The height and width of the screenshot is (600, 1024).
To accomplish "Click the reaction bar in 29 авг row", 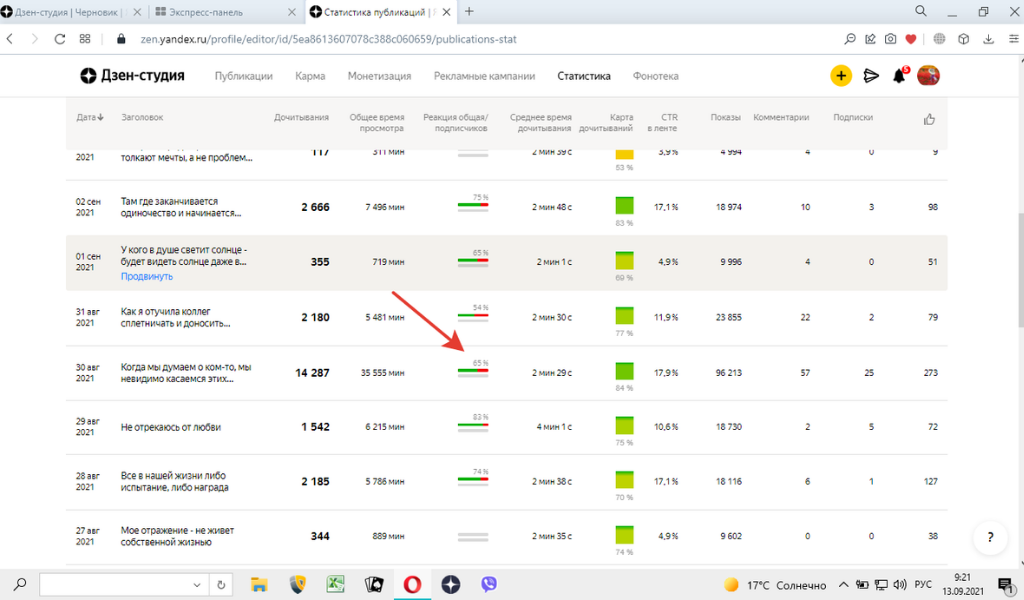I will (473, 428).
